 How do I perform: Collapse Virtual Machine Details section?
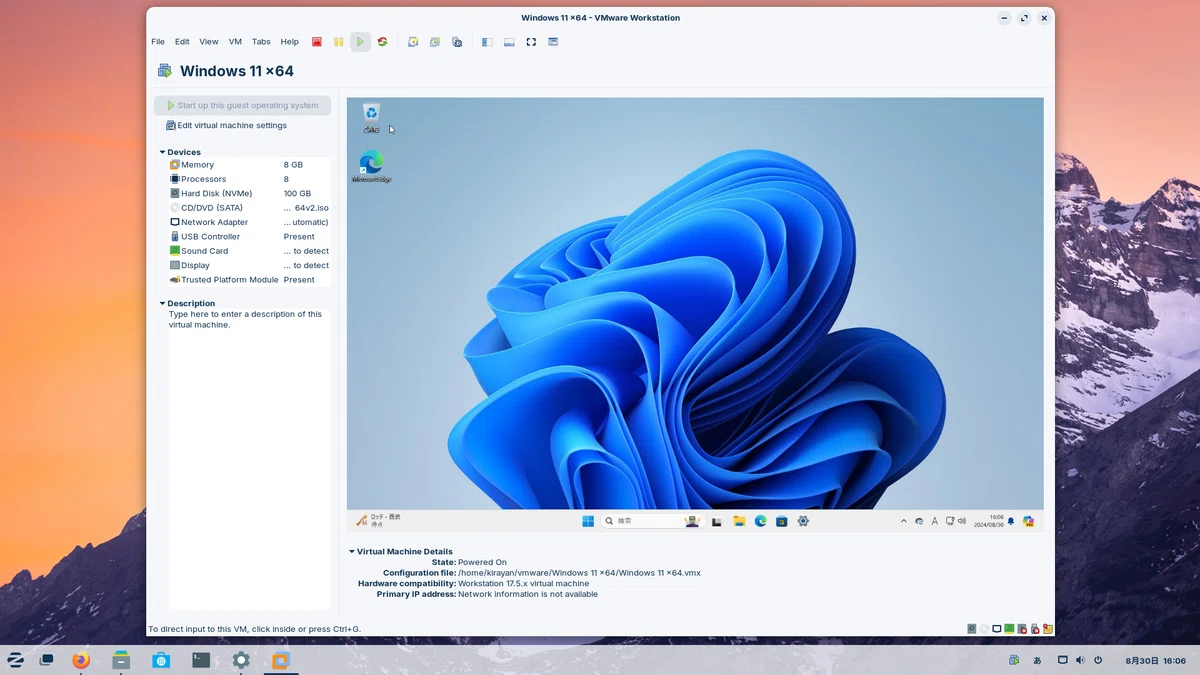point(352,551)
